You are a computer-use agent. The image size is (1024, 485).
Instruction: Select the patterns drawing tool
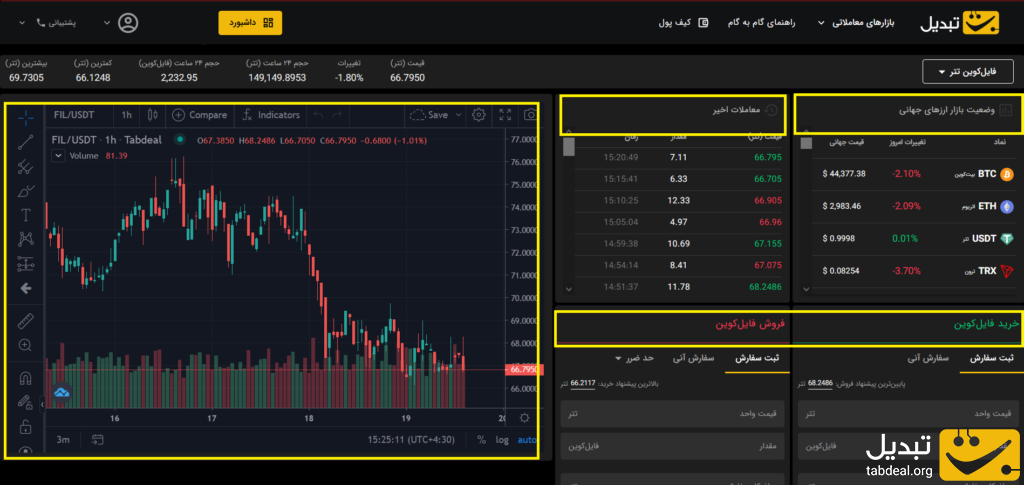click(x=25, y=239)
